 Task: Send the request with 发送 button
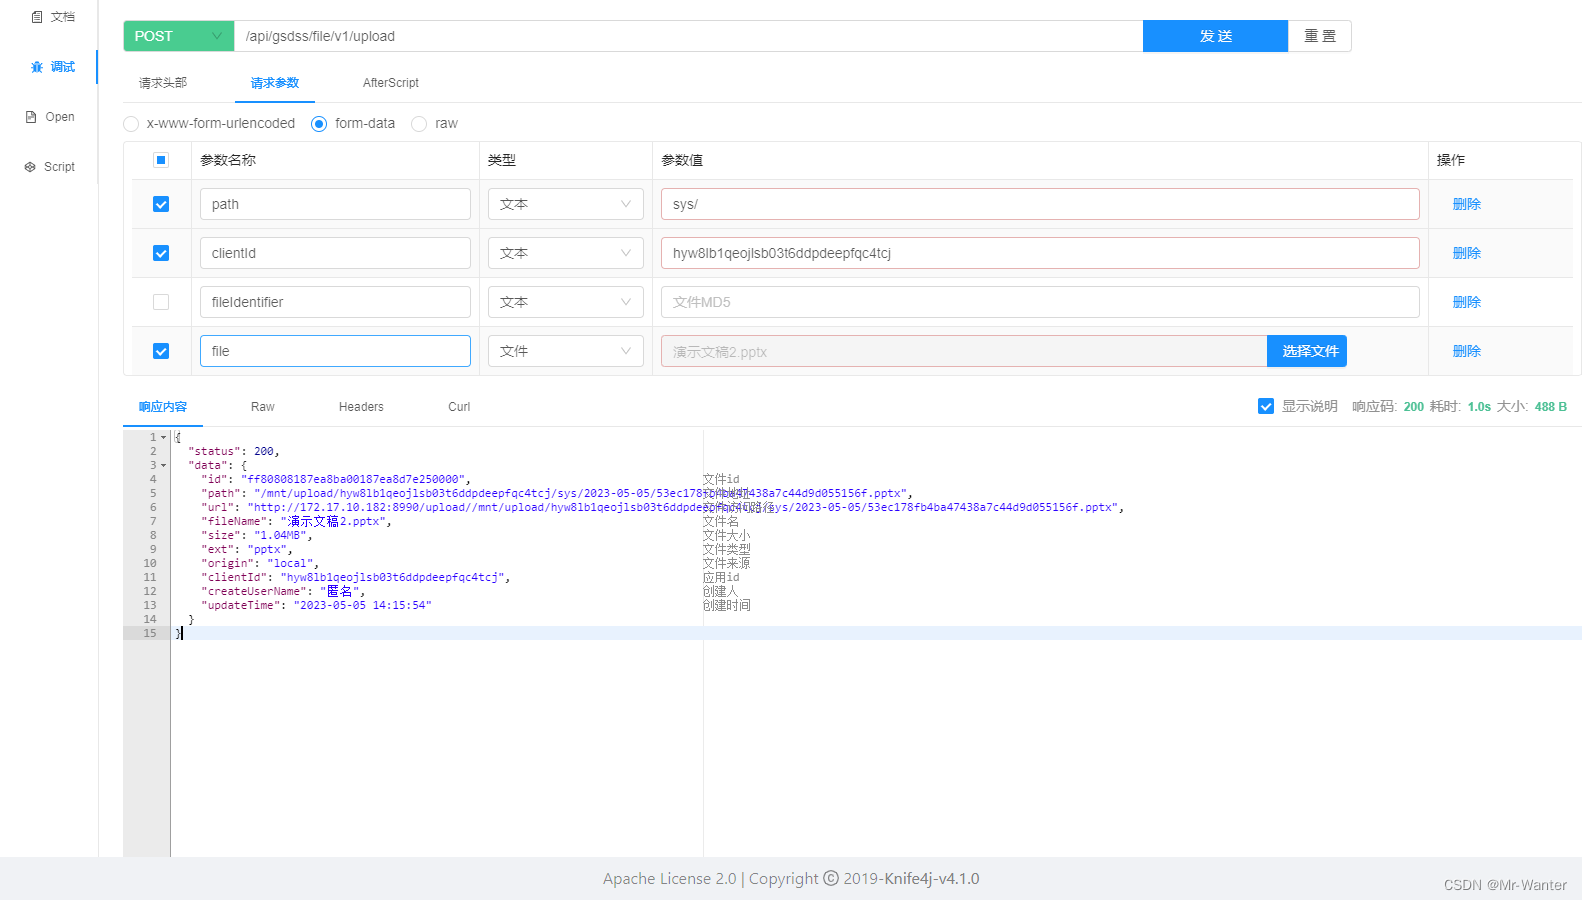[1215, 36]
